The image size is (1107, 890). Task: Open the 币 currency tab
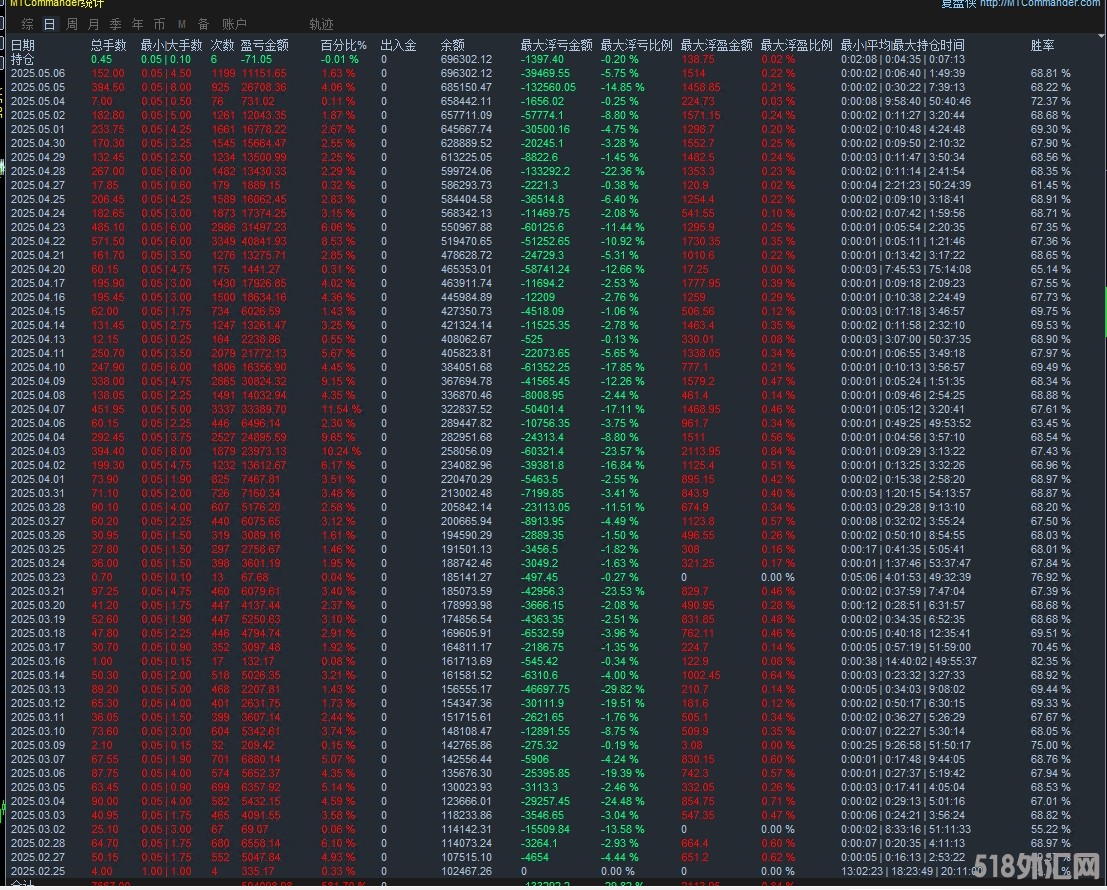click(x=160, y=24)
